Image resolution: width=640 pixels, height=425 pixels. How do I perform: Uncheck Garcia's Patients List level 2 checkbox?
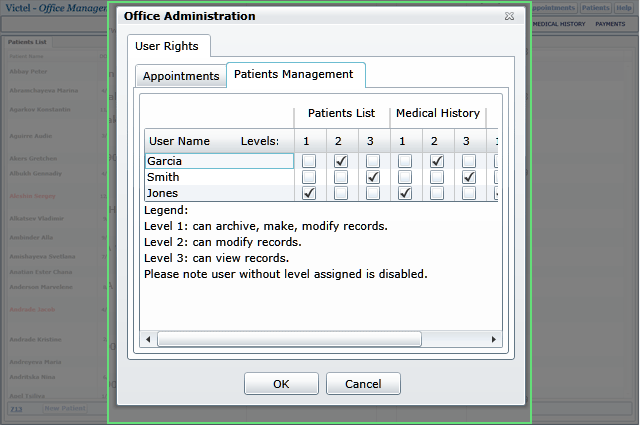click(x=341, y=161)
